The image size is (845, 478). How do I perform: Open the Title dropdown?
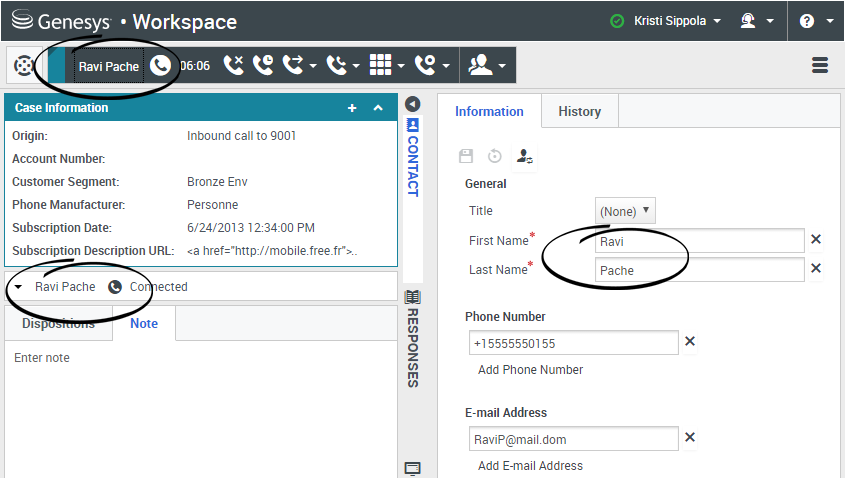click(x=625, y=211)
